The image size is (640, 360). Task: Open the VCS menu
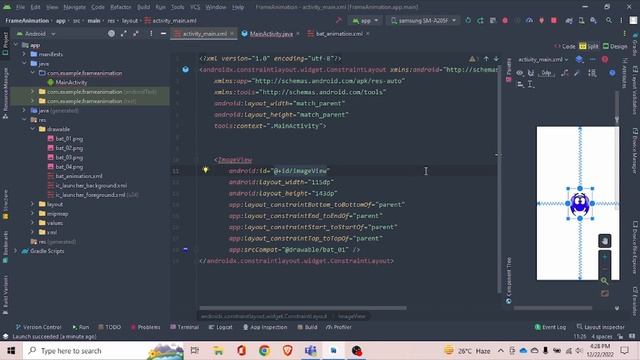click(x=195, y=7)
